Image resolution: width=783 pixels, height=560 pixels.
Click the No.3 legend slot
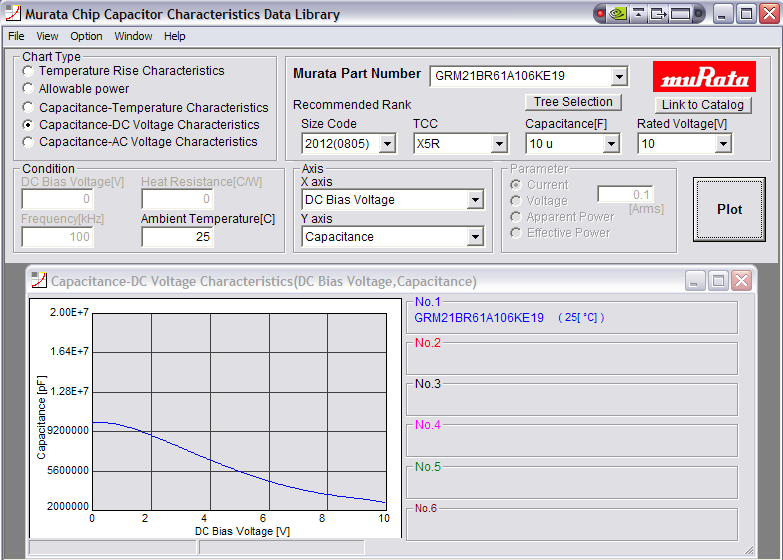click(x=572, y=400)
